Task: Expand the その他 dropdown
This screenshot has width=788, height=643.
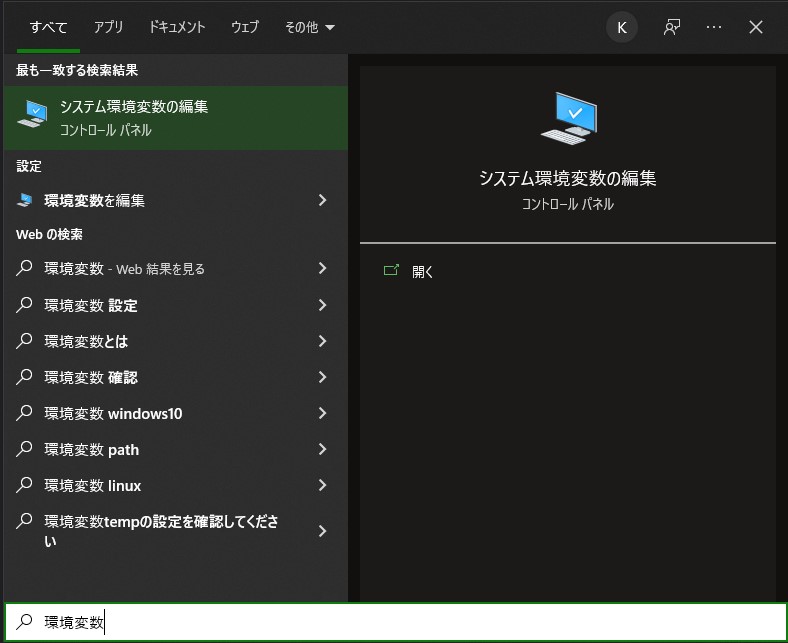Action: click(310, 27)
